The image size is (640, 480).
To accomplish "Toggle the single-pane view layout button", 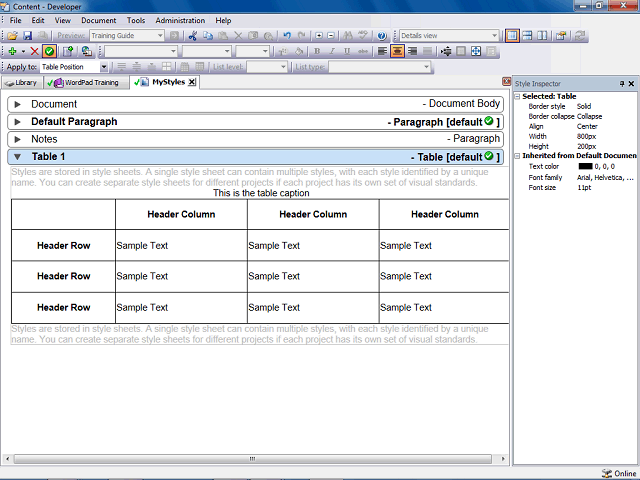I will [x=512, y=36].
